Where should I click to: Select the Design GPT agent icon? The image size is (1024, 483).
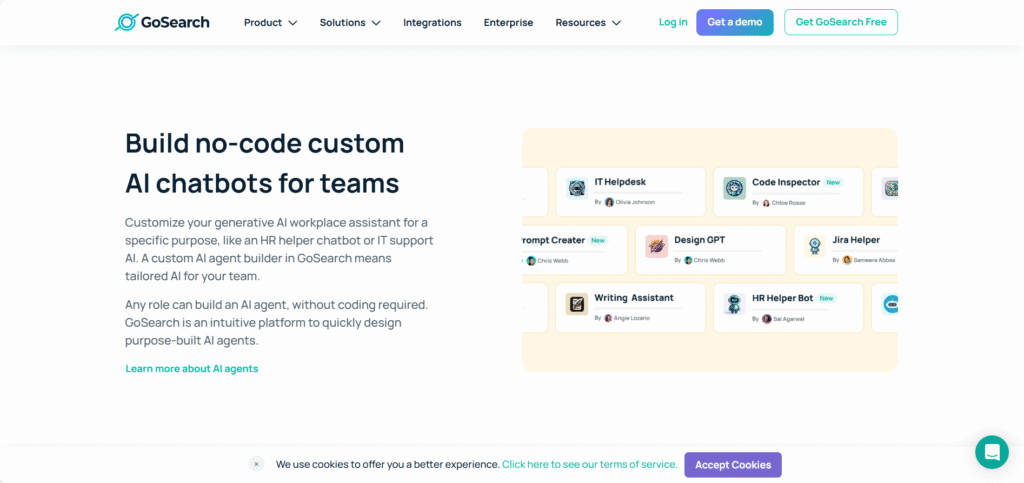click(656, 246)
